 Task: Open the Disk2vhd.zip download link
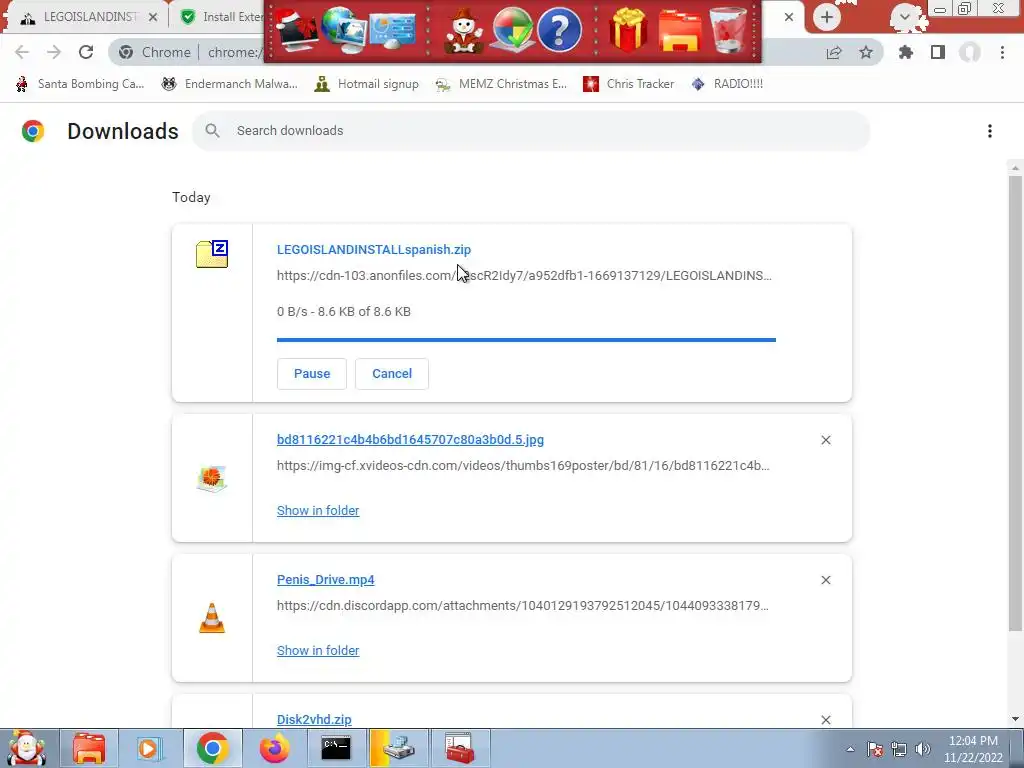314,719
